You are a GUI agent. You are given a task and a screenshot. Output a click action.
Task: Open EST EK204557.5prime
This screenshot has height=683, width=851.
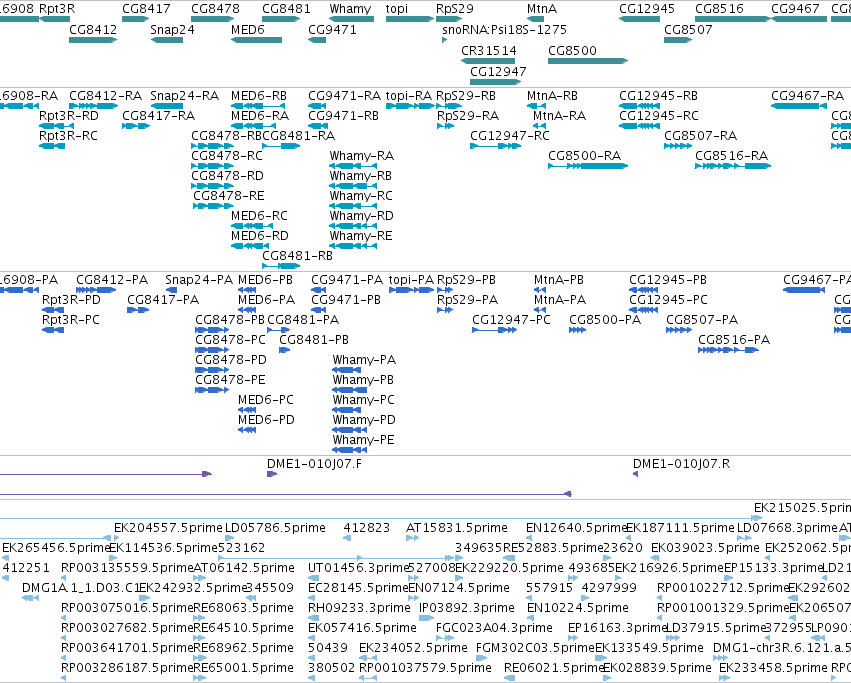(168, 528)
